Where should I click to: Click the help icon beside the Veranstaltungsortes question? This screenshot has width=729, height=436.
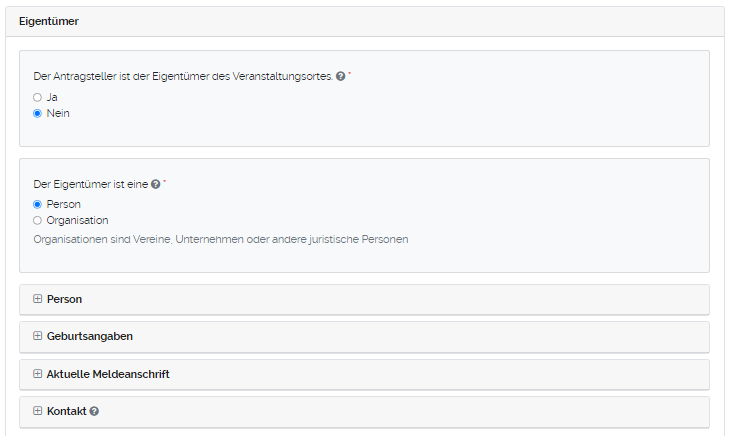(341, 77)
